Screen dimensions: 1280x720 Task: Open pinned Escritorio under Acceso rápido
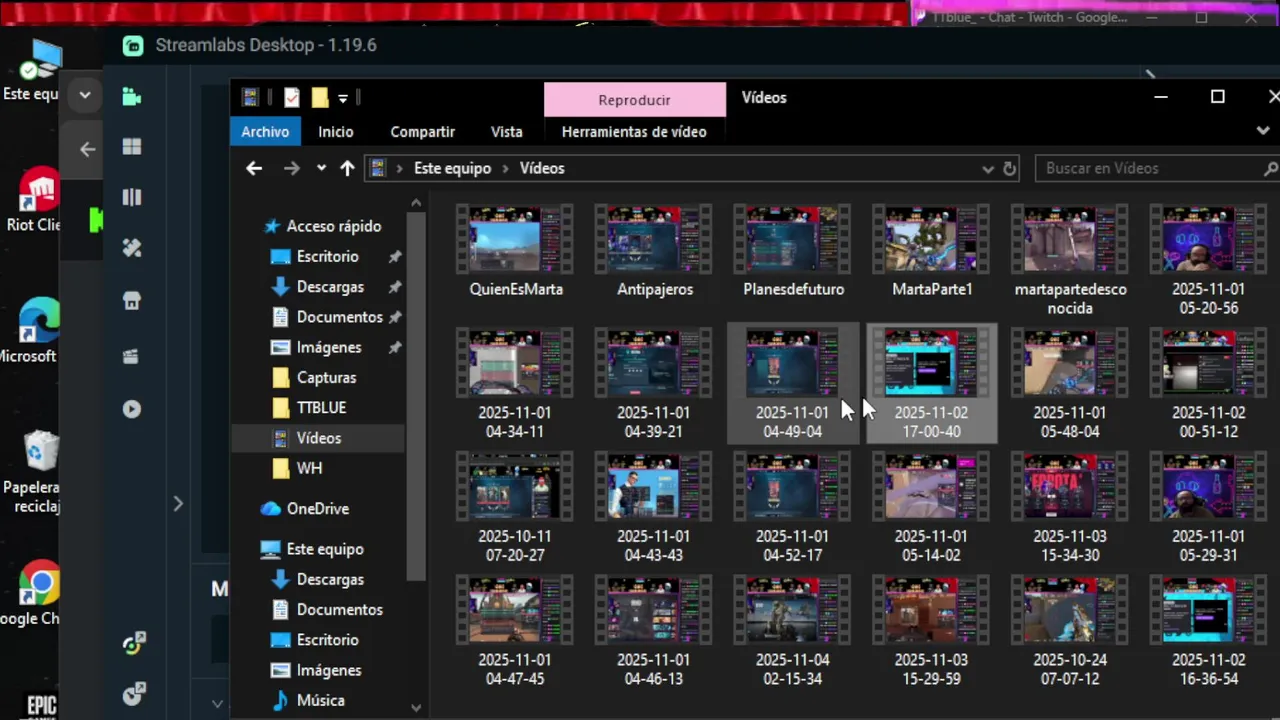pyautogui.click(x=327, y=256)
